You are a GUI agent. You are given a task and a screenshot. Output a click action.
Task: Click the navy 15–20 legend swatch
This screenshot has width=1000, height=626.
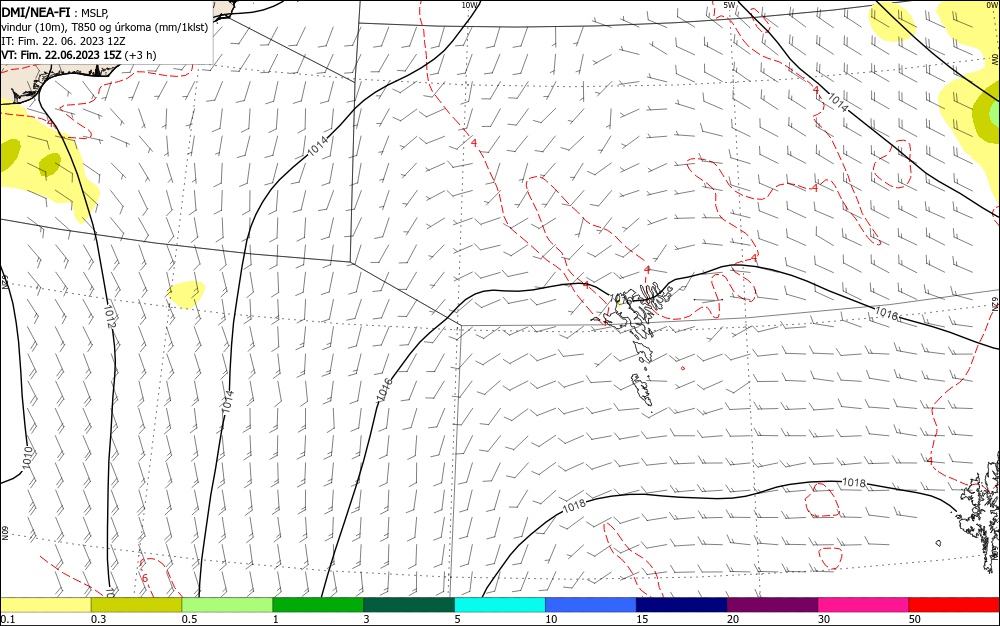pos(682,605)
